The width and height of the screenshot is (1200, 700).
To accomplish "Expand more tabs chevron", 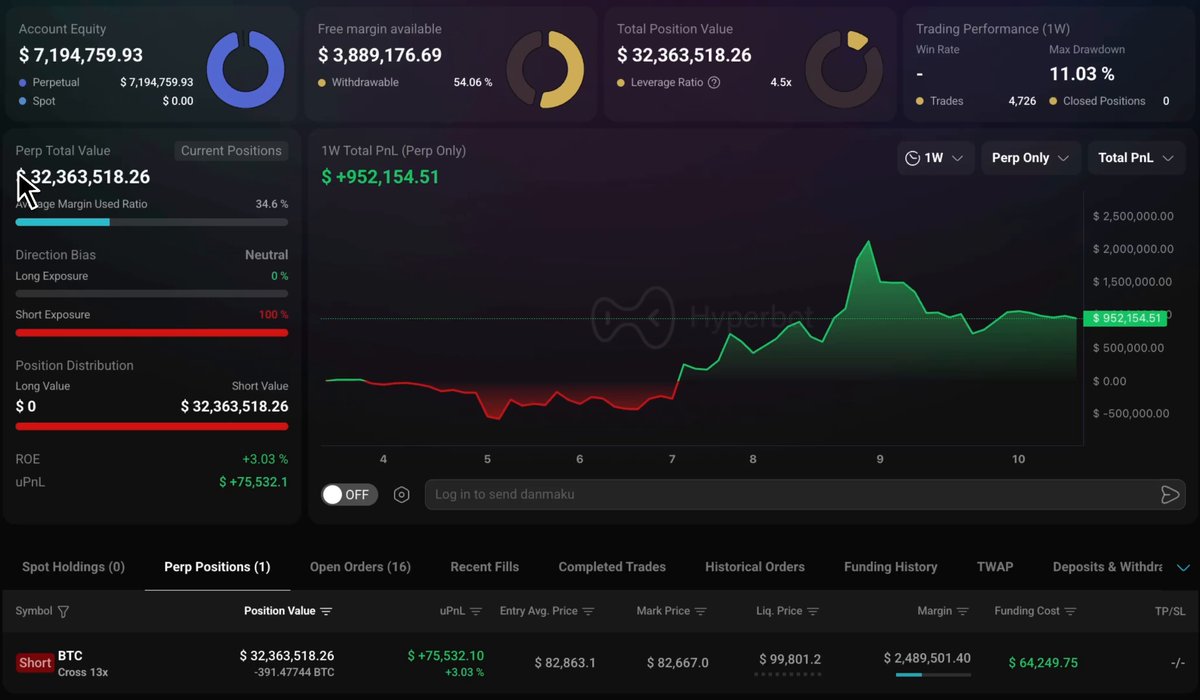I will point(1183,567).
